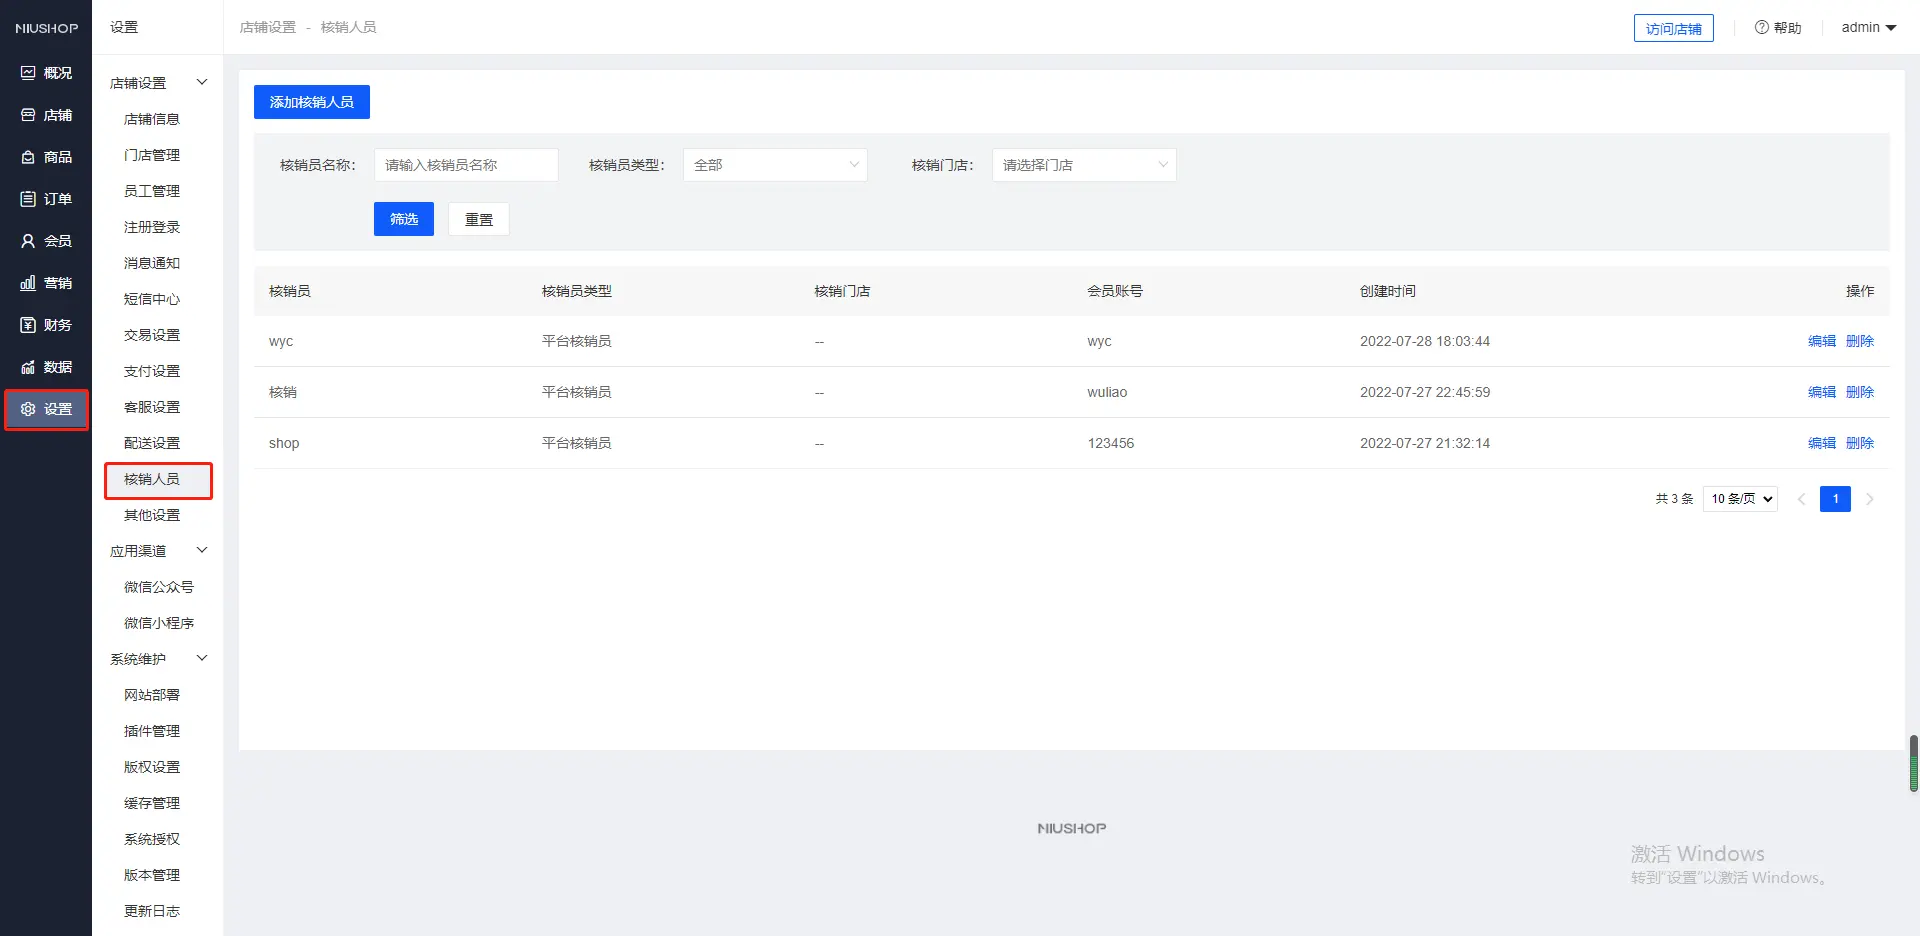Focus the 核销员名称 search input field

(x=466, y=165)
